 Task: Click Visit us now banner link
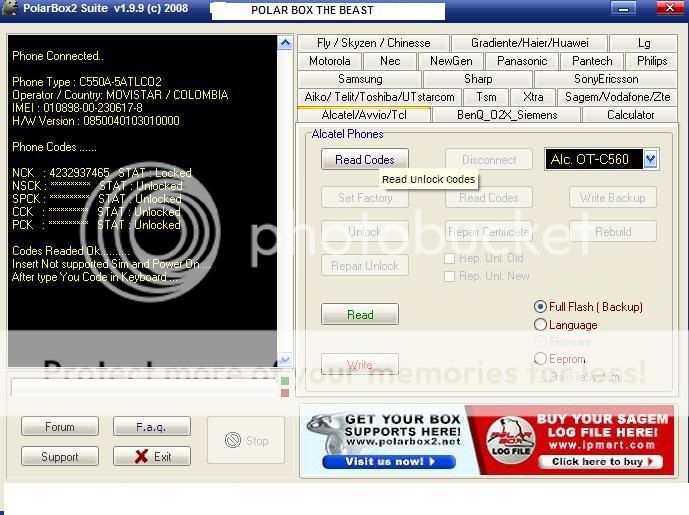point(389,461)
